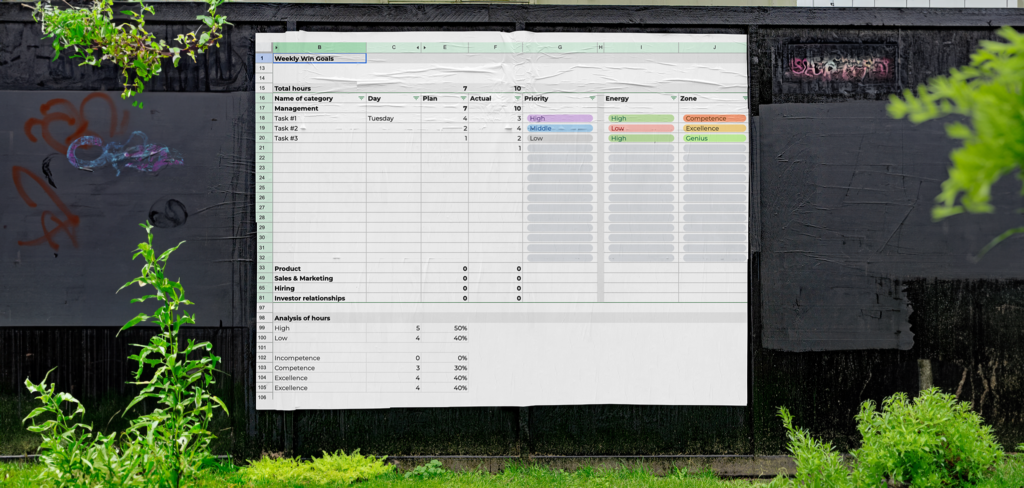Select row 16 header
This screenshot has height=488, width=1024.
(264, 99)
